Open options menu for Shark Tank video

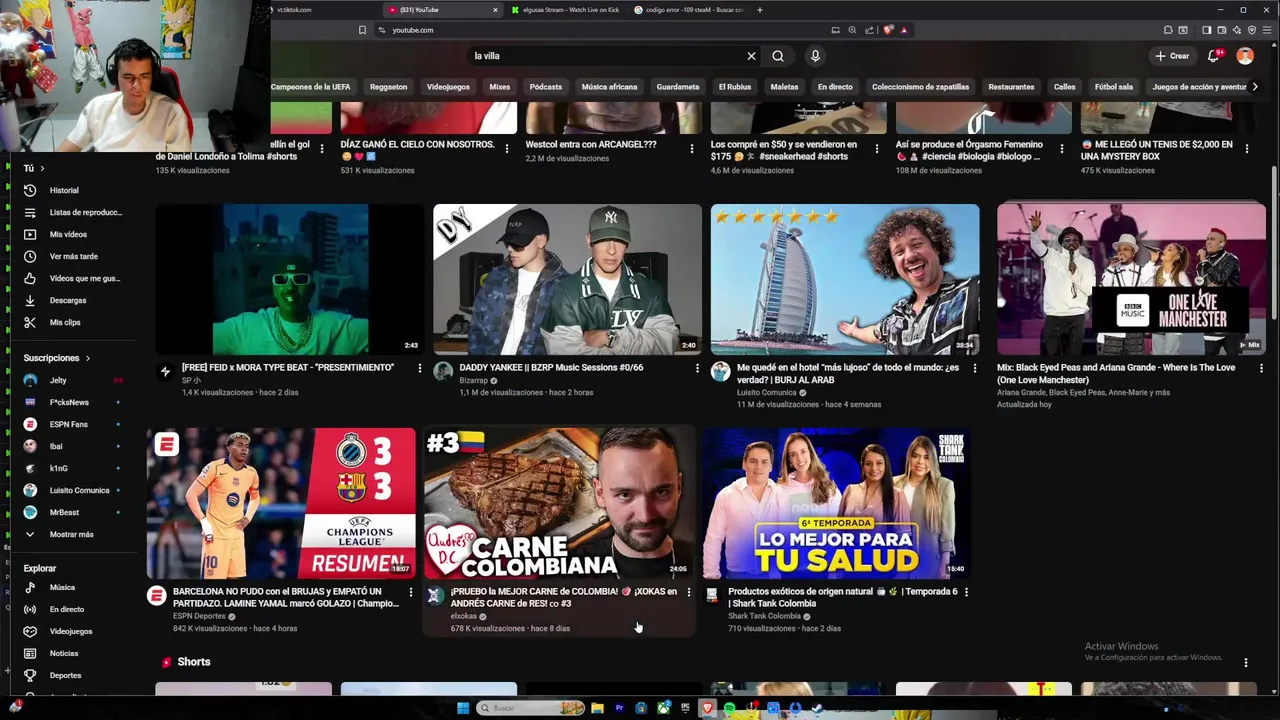pos(966,592)
